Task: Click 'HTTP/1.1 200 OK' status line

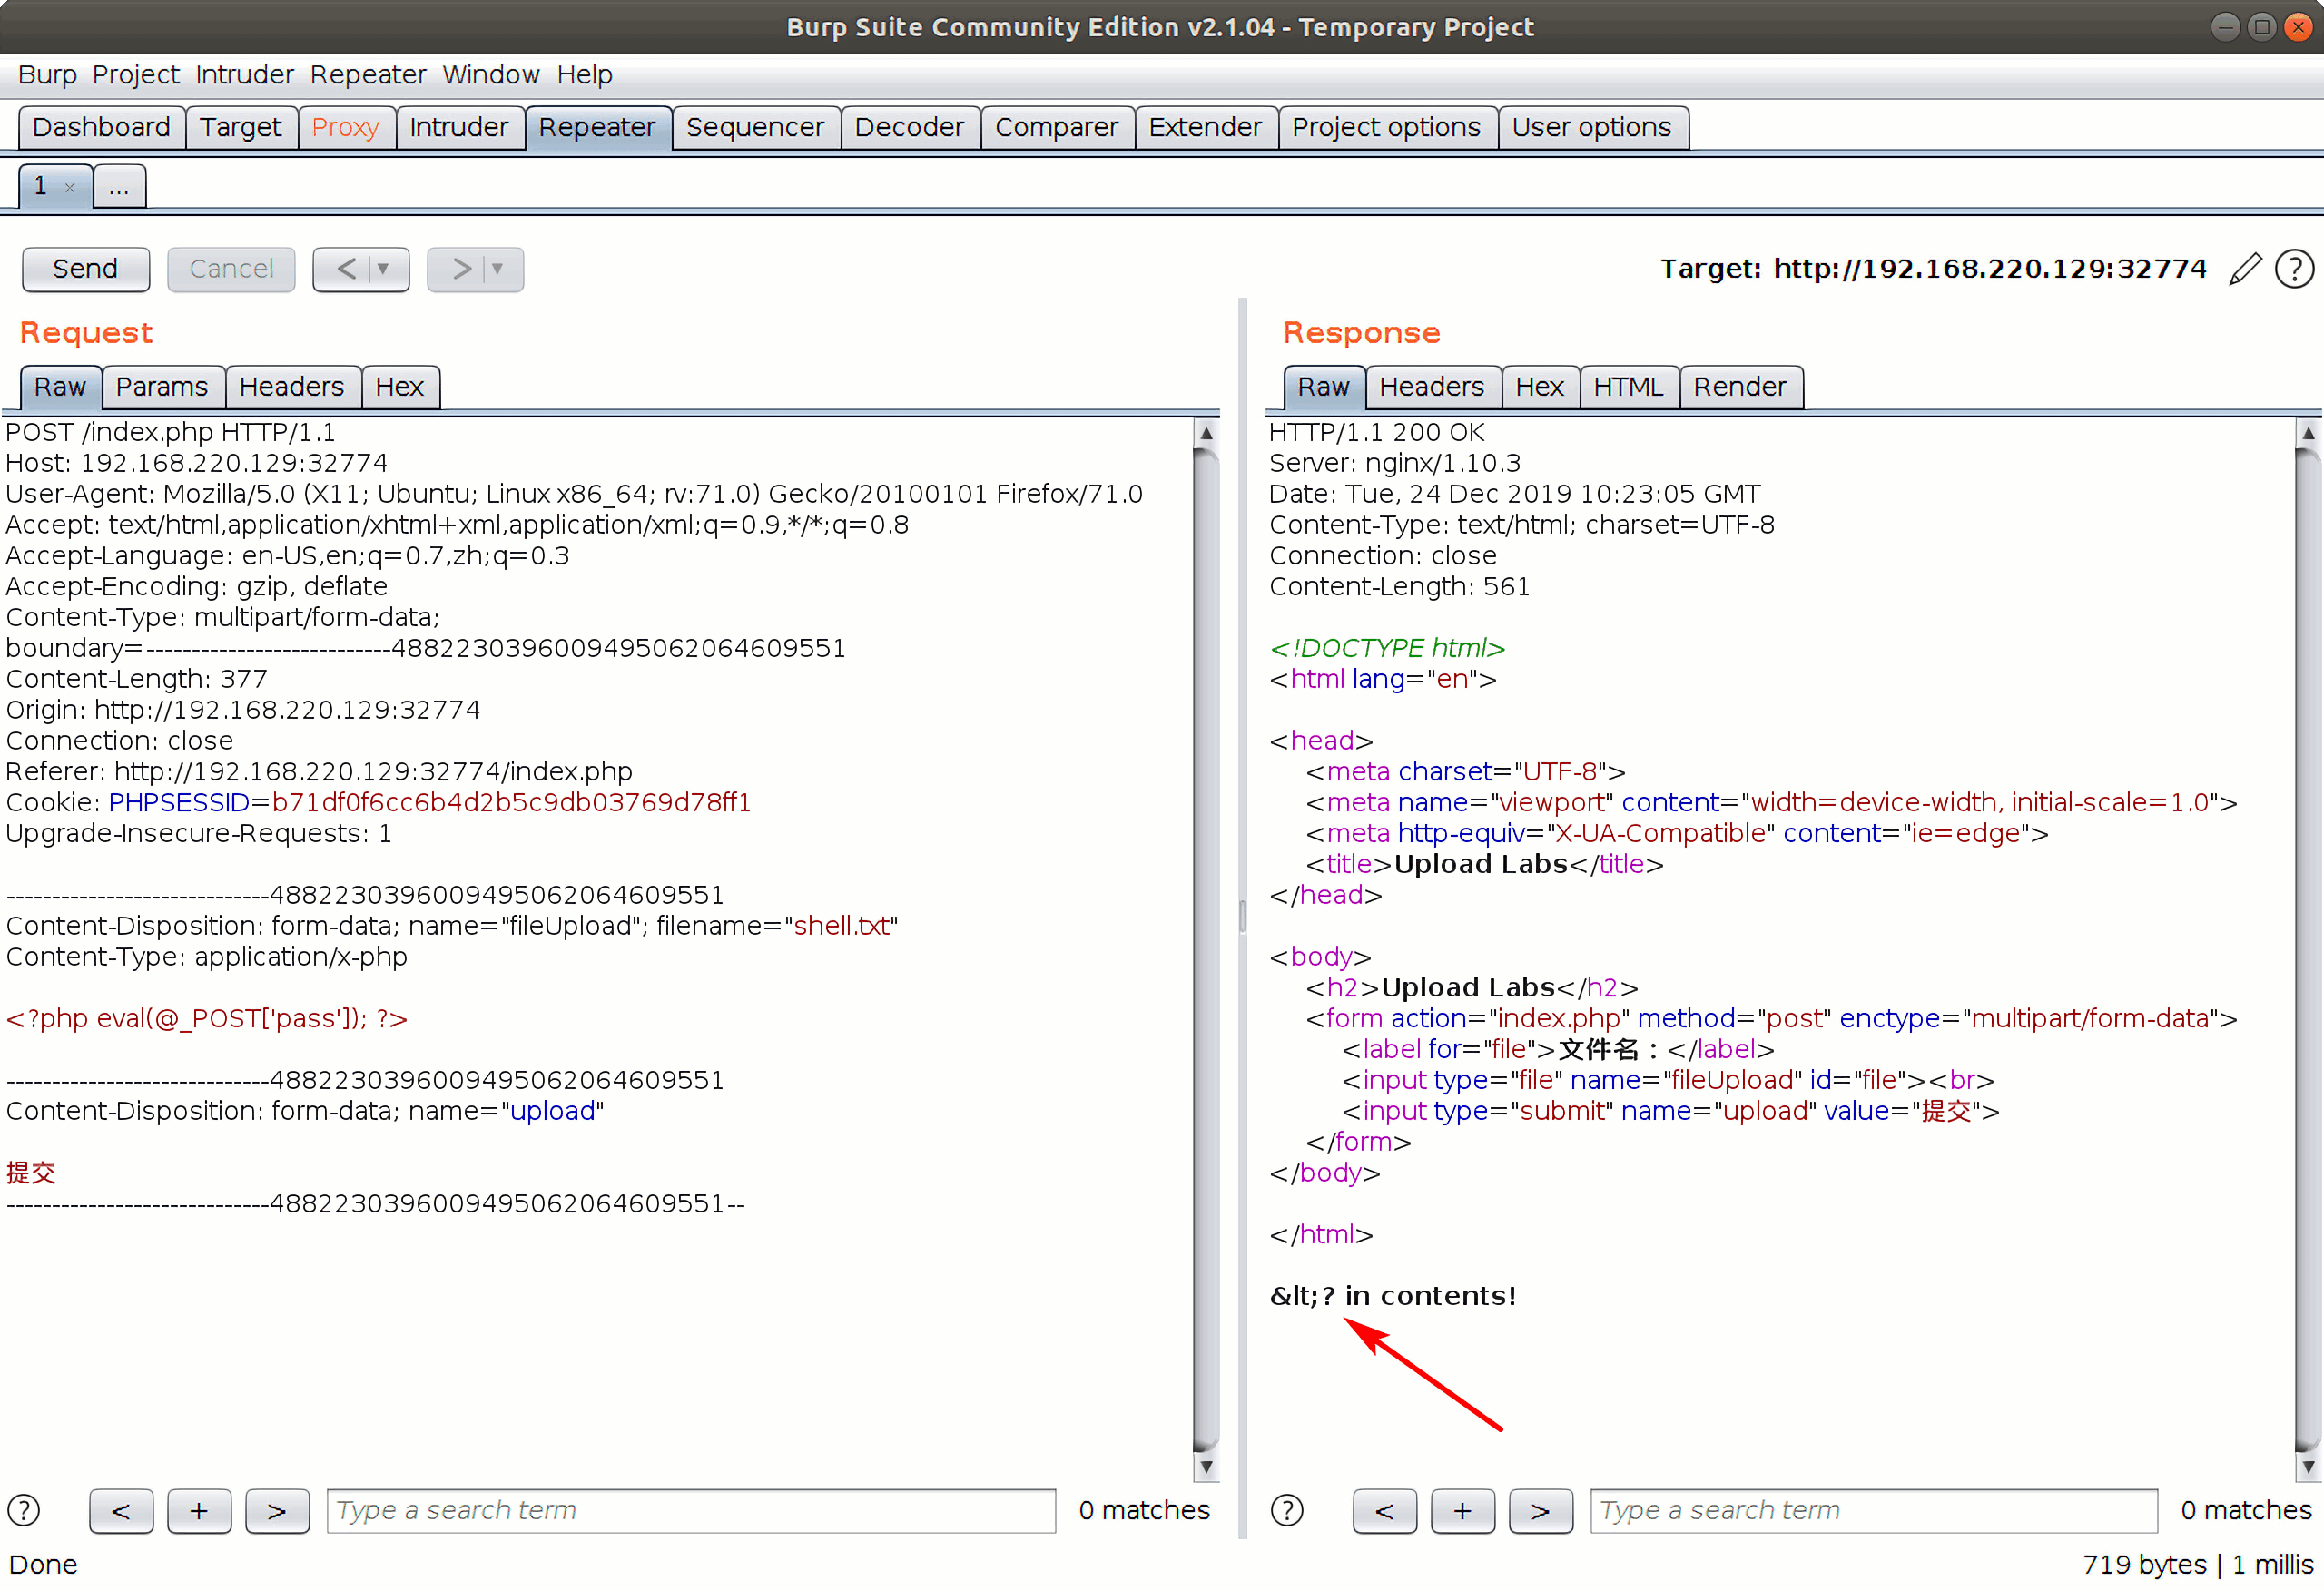Action: (1377, 433)
